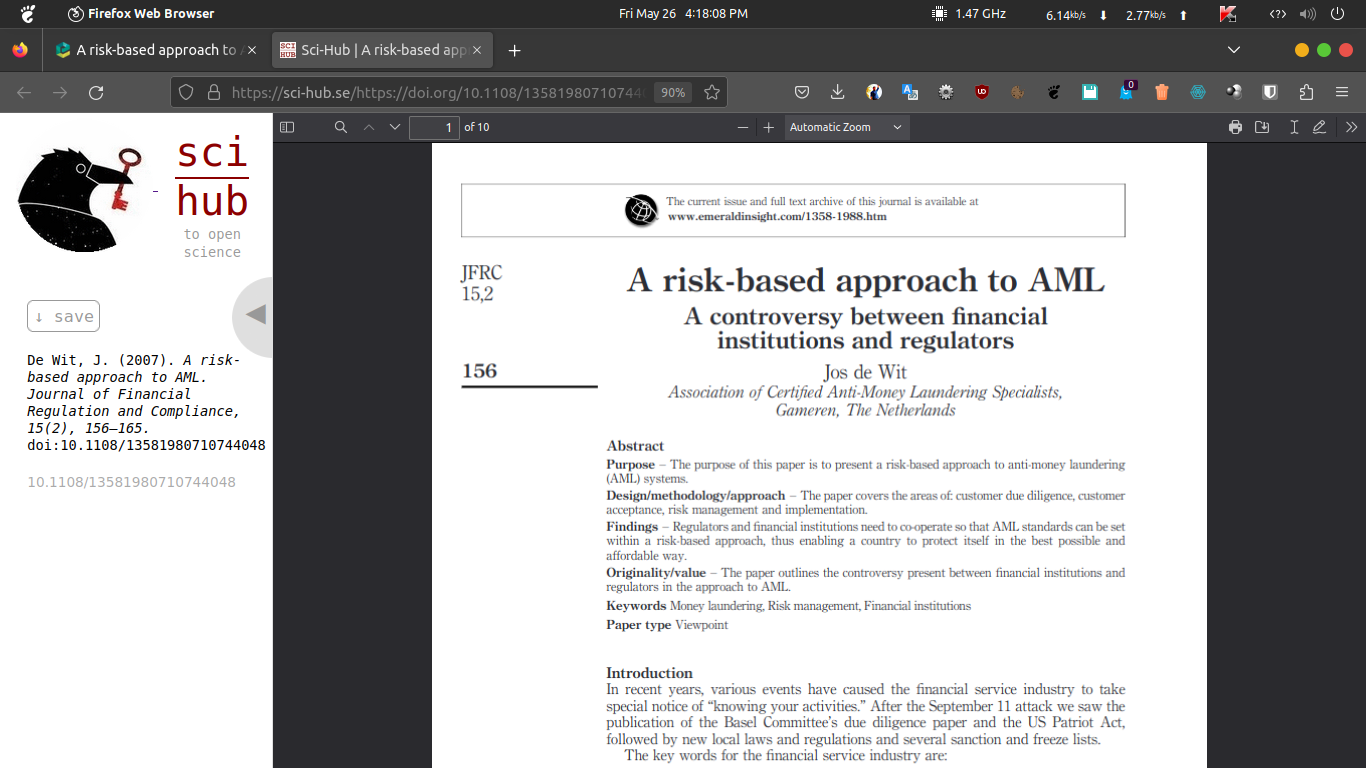The image size is (1366, 768).
Task: Open the Extensions puzzle-piece menu
Action: coord(1306,92)
